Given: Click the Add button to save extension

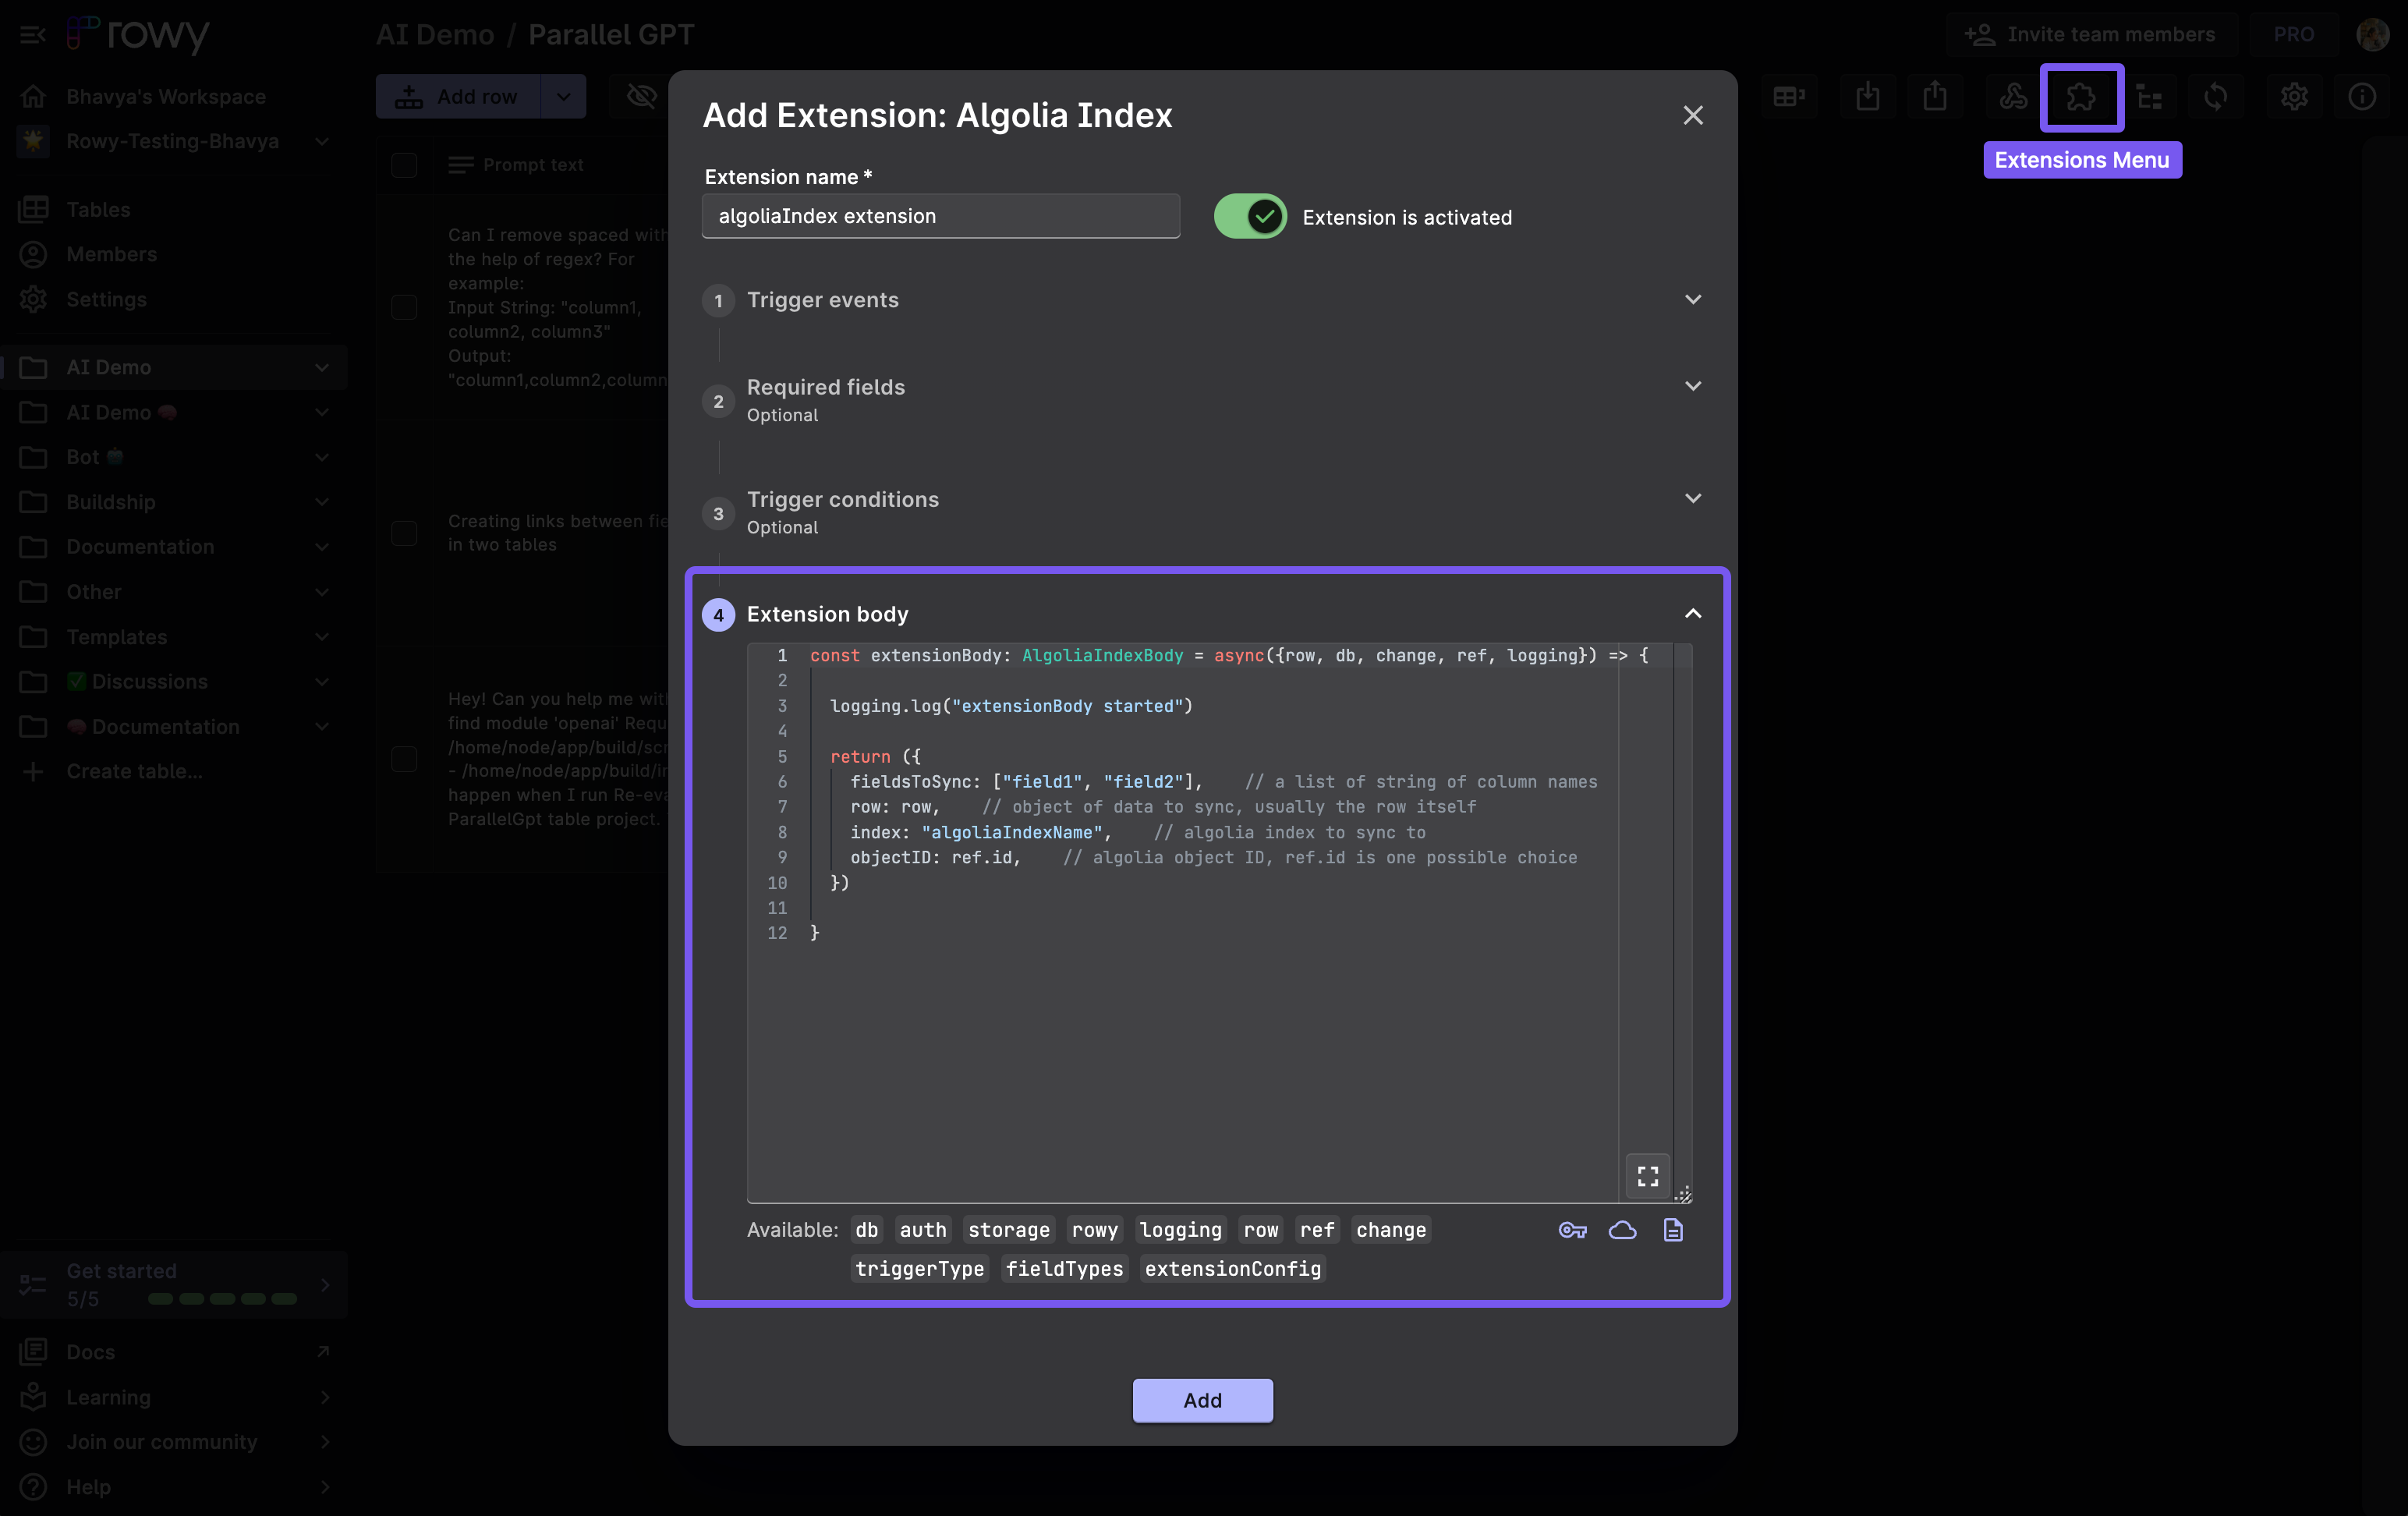Looking at the screenshot, I should (1202, 1399).
